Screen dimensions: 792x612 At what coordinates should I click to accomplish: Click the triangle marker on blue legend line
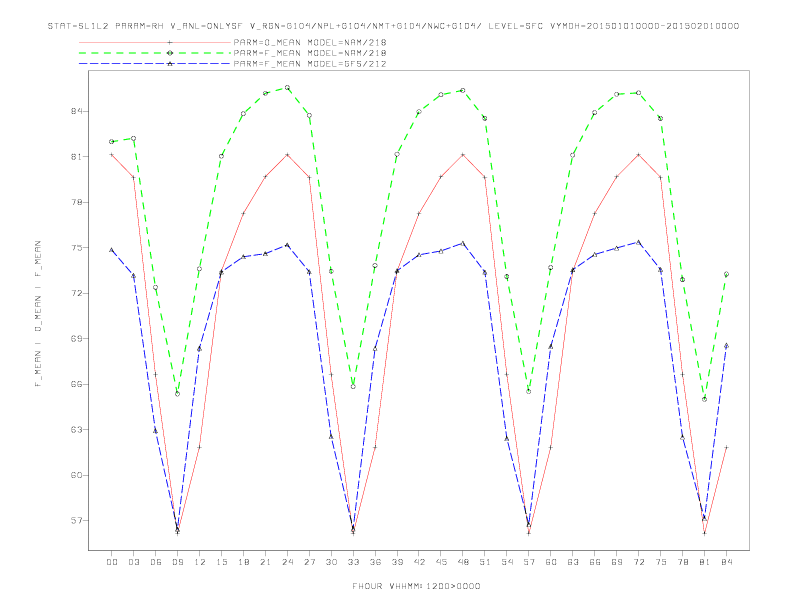pos(170,64)
